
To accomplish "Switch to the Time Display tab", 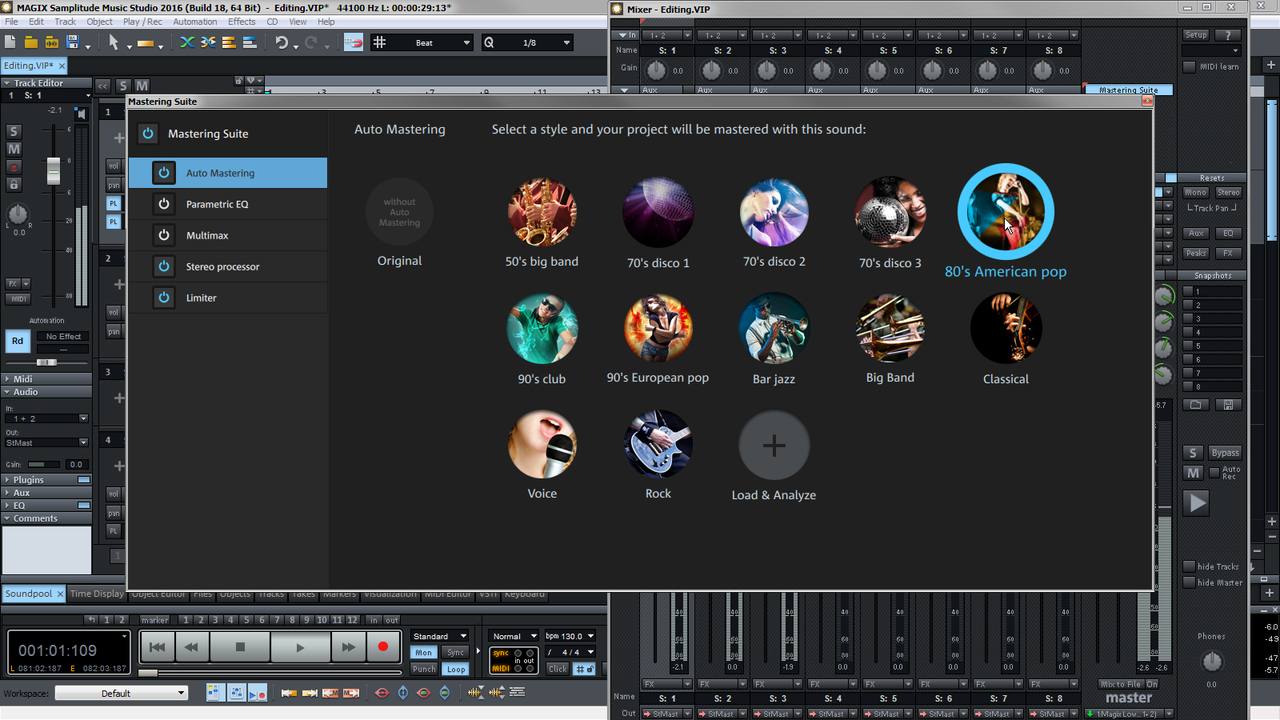I will coord(97,593).
